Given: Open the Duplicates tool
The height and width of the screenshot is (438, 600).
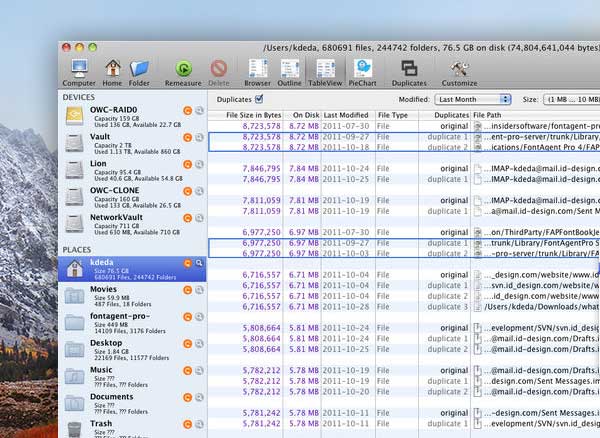Looking at the screenshot, I should click(x=409, y=73).
